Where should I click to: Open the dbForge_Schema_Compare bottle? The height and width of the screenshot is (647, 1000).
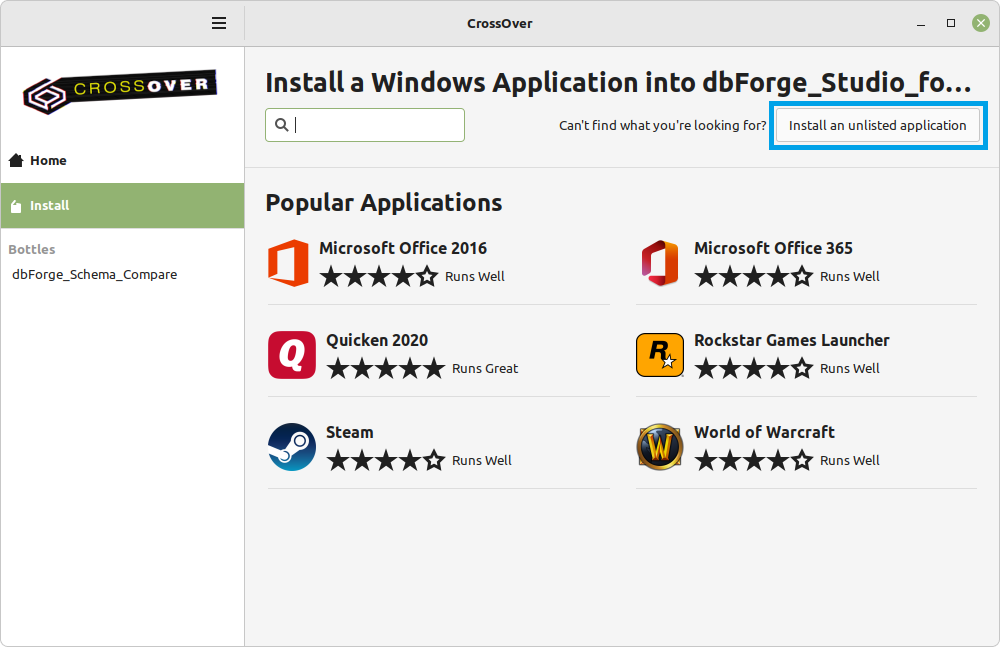click(x=94, y=274)
